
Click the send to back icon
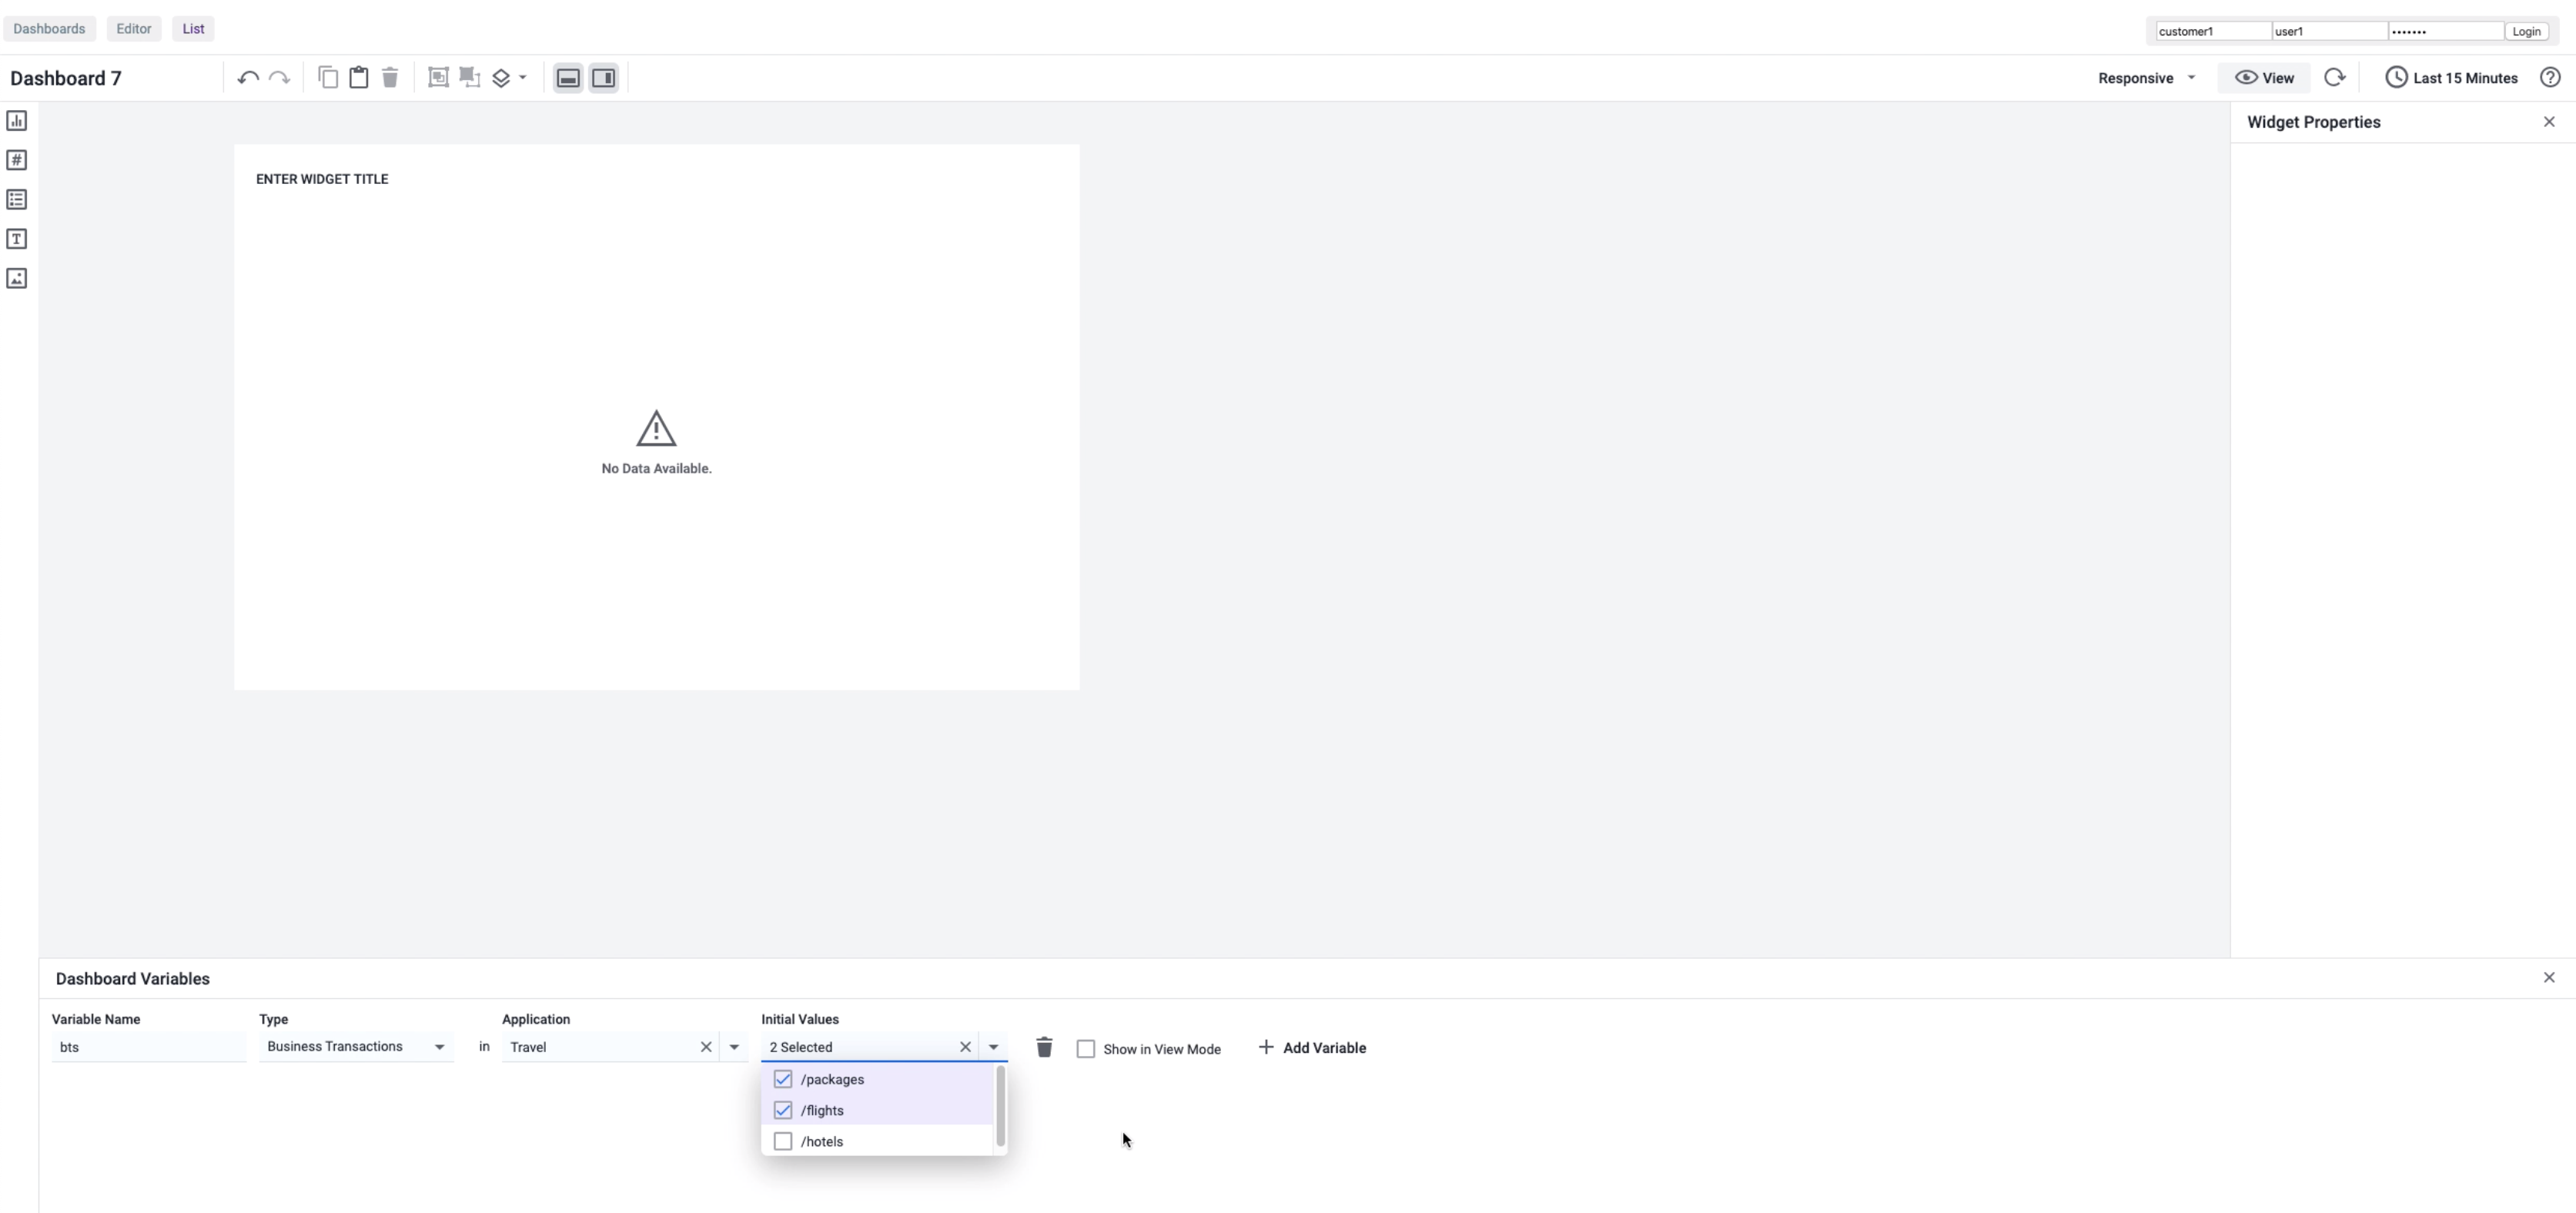[470, 78]
